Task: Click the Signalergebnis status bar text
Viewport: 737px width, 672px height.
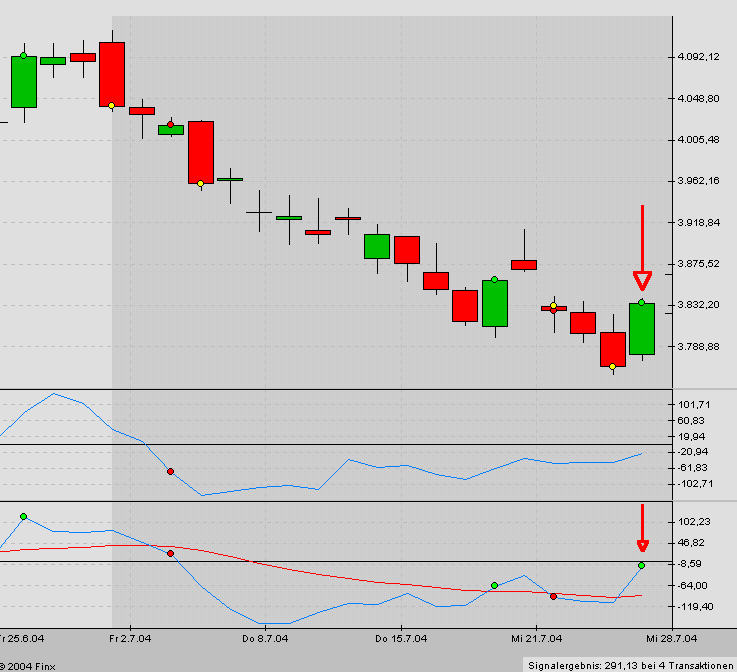Action: click(628, 664)
